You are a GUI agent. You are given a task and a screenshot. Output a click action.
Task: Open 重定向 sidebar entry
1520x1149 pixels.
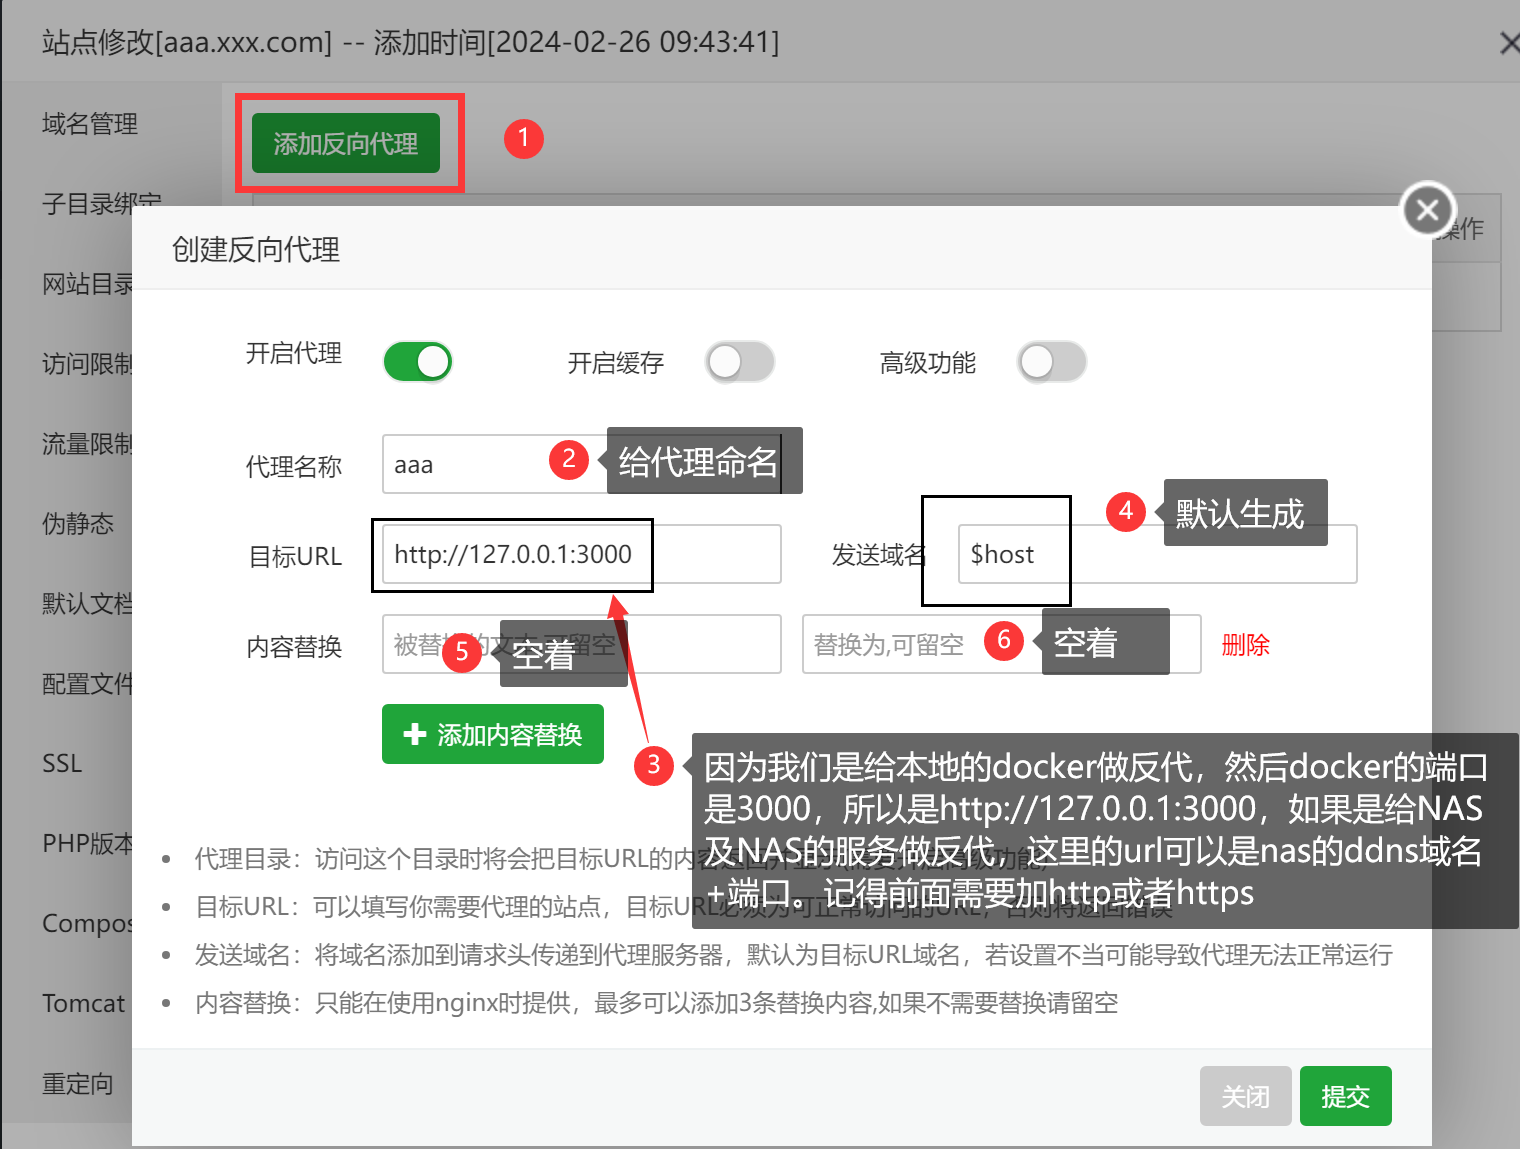(x=78, y=1084)
